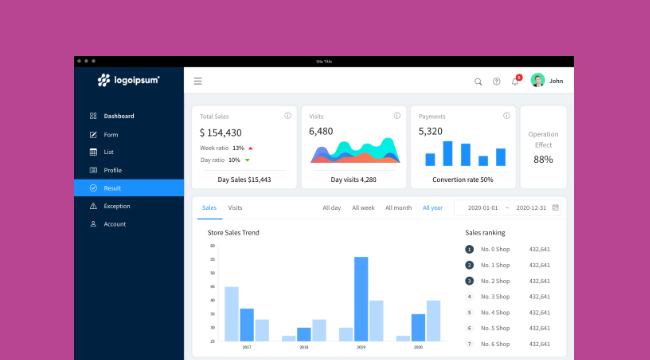The image size is (650, 360).
Task: Click No. 5 Shop ranking row
Action: point(507,328)
